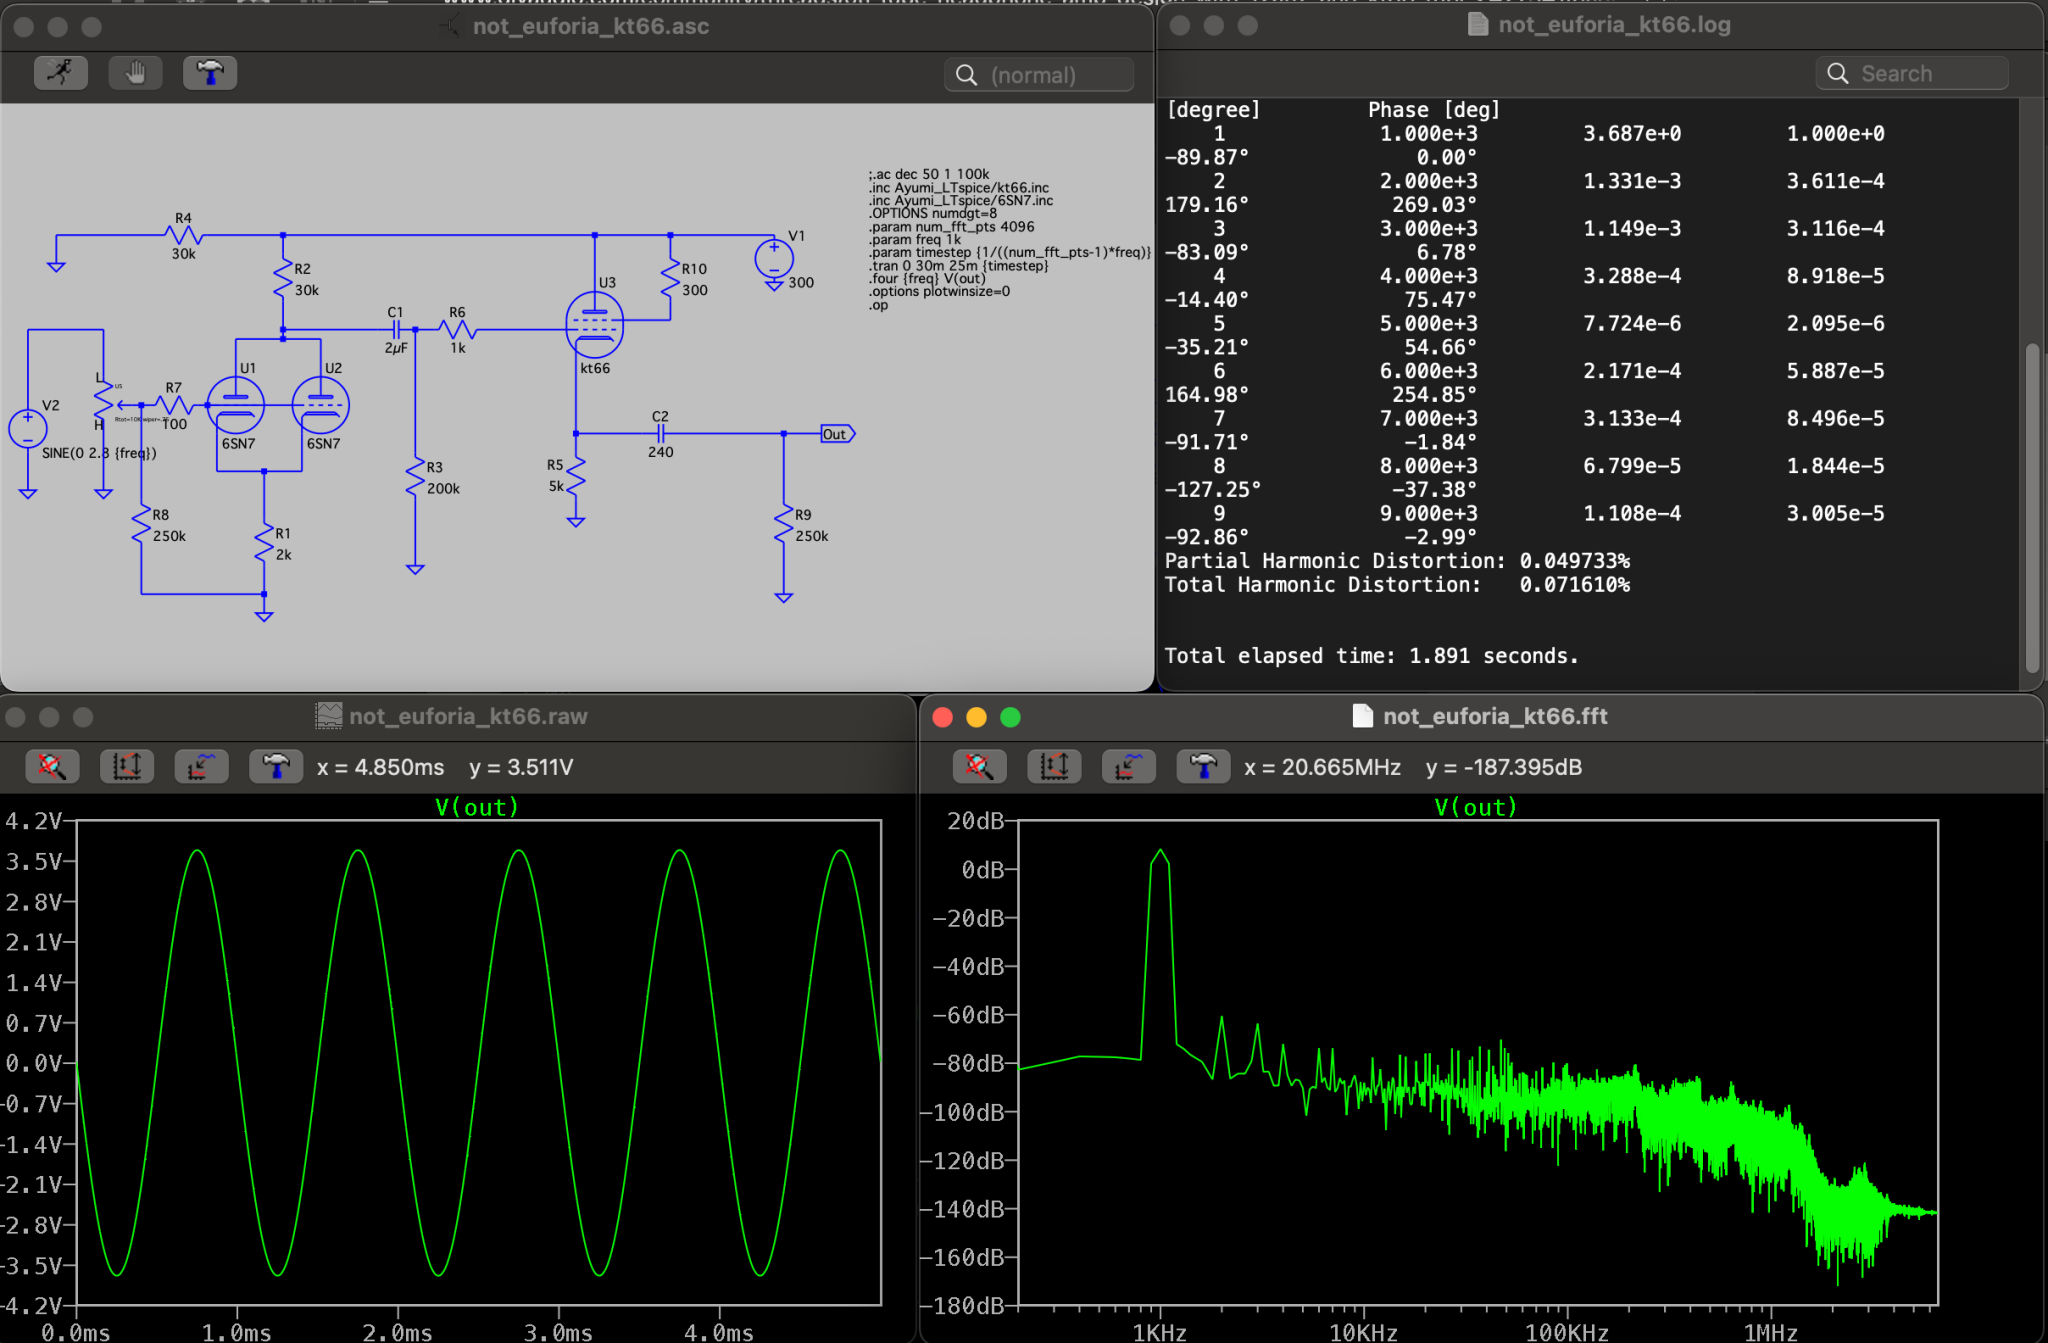This screenshot has width=2048, height=1343.
Task: Select resistor R6 1k in schematic
Action: click(457, 329)
